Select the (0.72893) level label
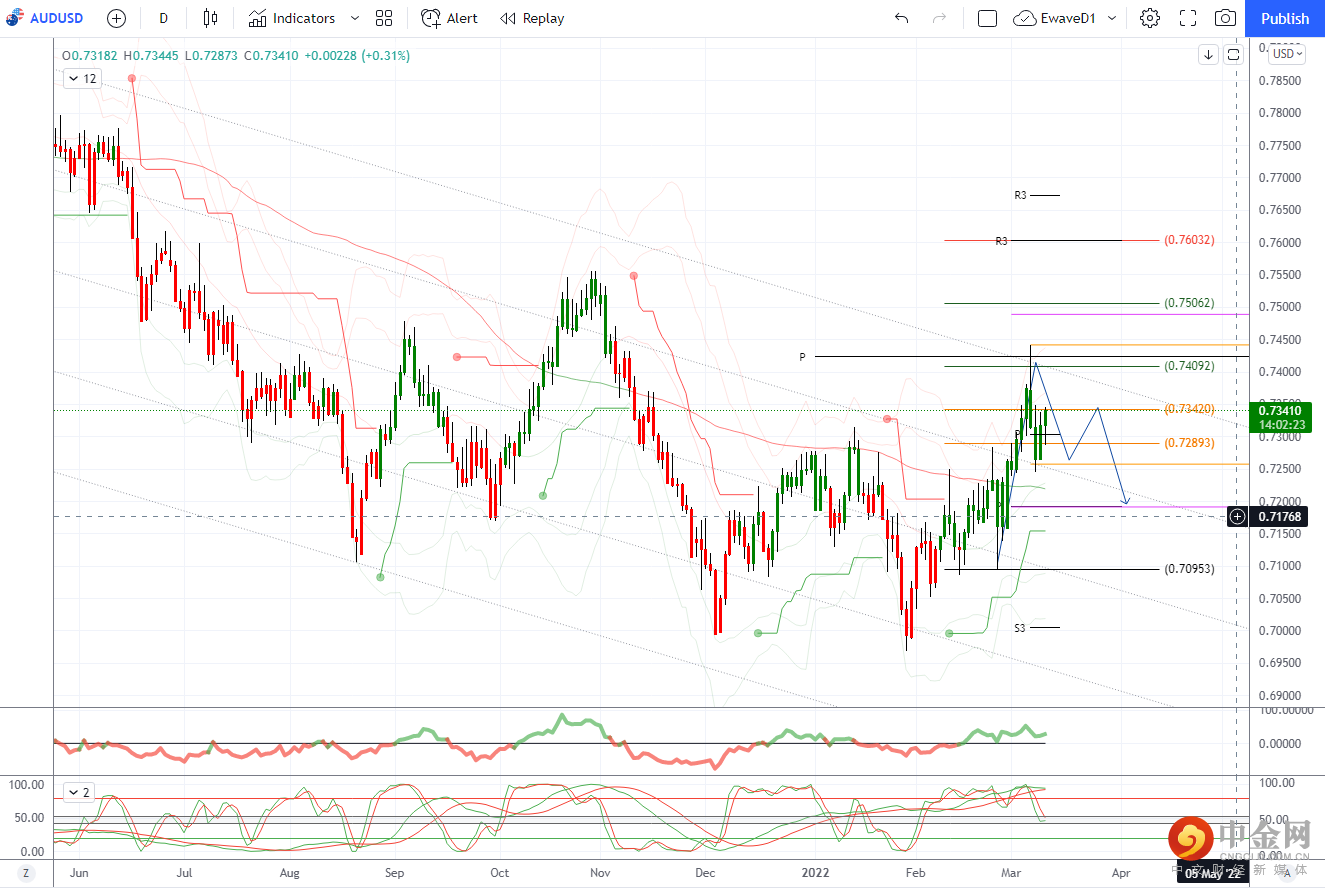This screenshot has width=1325, height=888. tap(1189, 443)
